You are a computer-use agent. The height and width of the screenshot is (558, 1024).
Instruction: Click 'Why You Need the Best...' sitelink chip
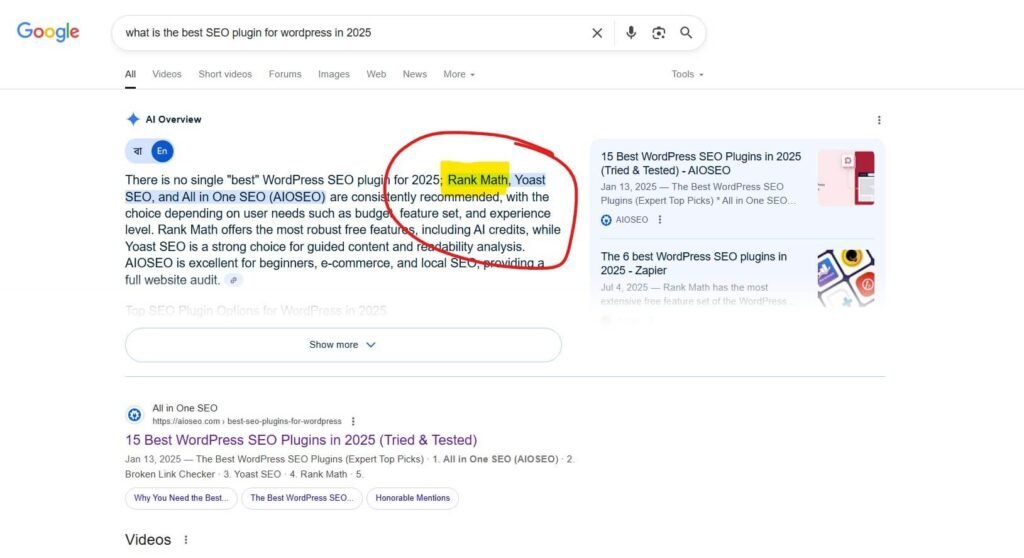click(181, 498)
